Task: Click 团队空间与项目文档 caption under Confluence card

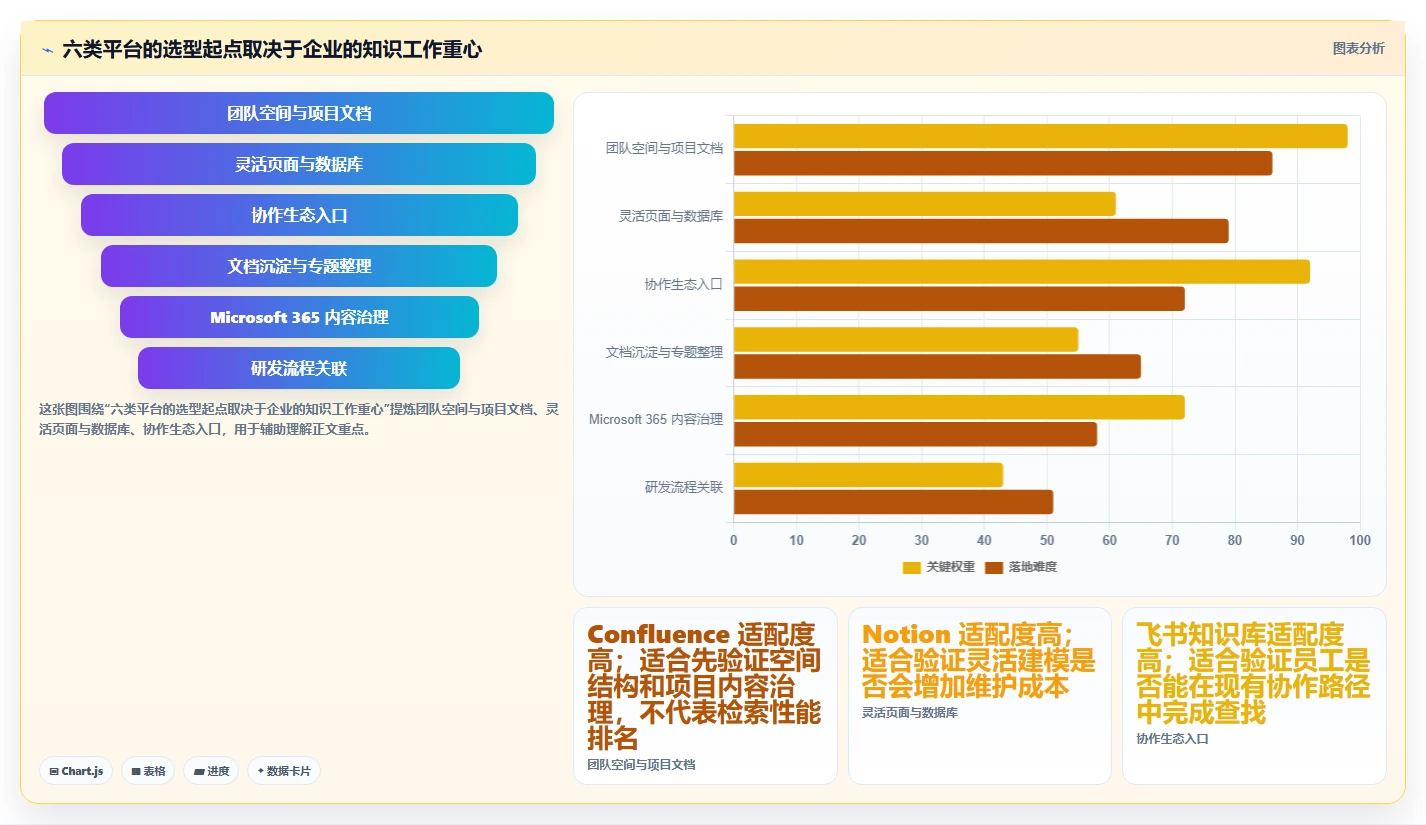Action: pos(641,764)
